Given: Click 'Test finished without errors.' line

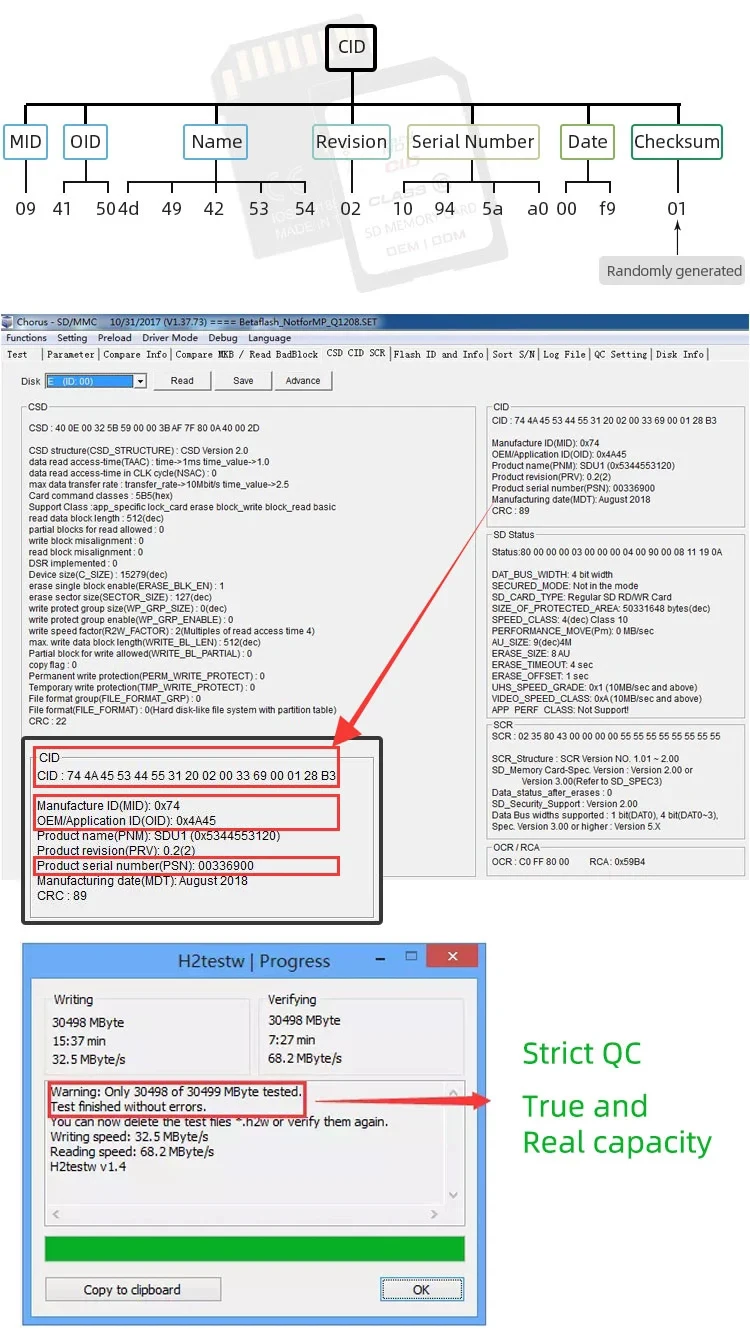Looking at the screenshot, I should [128, 1106].
